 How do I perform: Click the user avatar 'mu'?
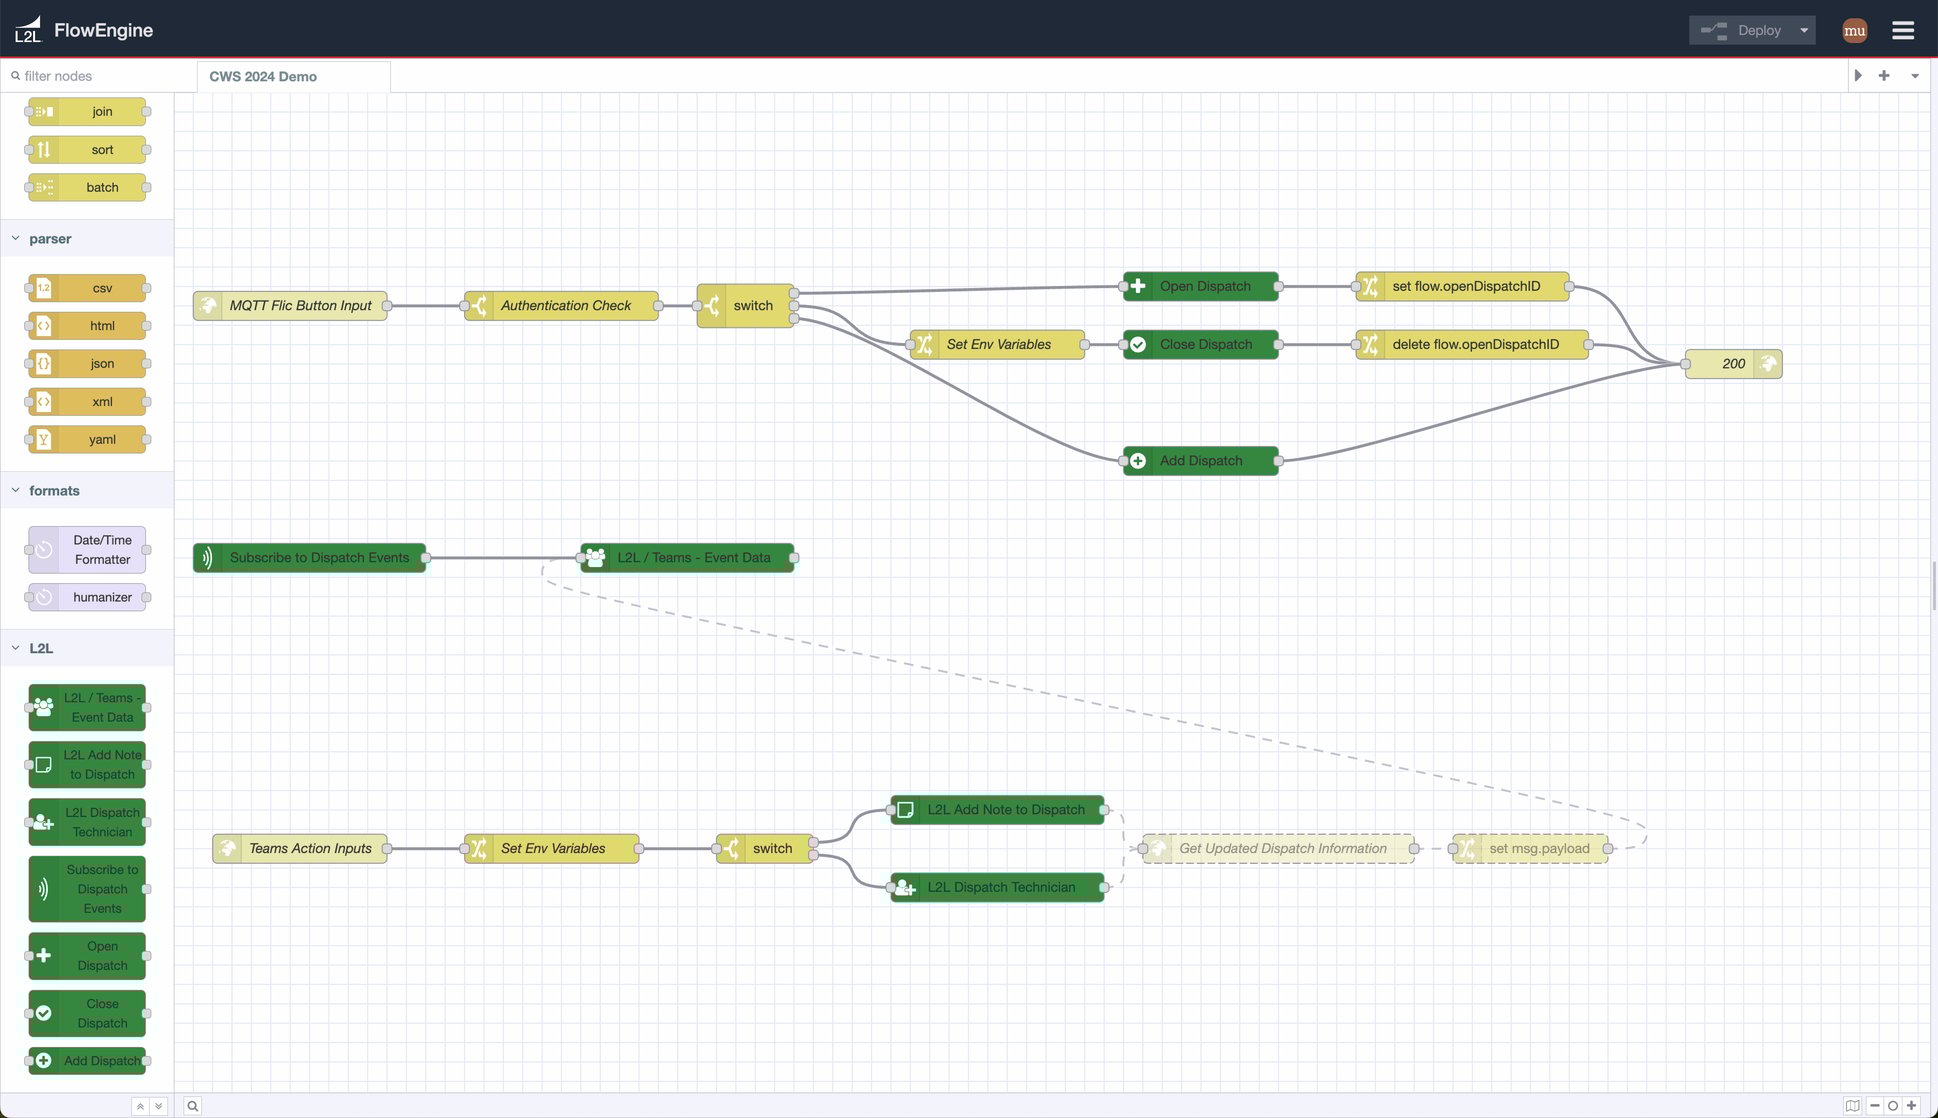[1854, 30]
